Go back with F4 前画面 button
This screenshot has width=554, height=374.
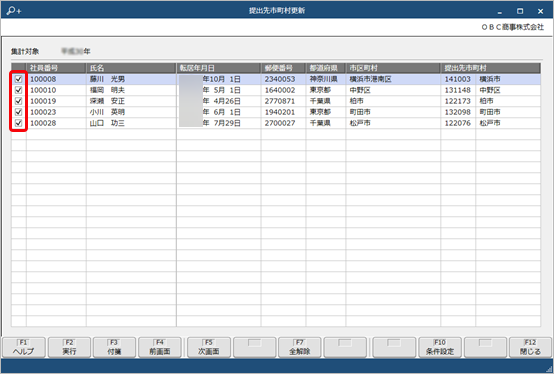[x=160, y=348]
